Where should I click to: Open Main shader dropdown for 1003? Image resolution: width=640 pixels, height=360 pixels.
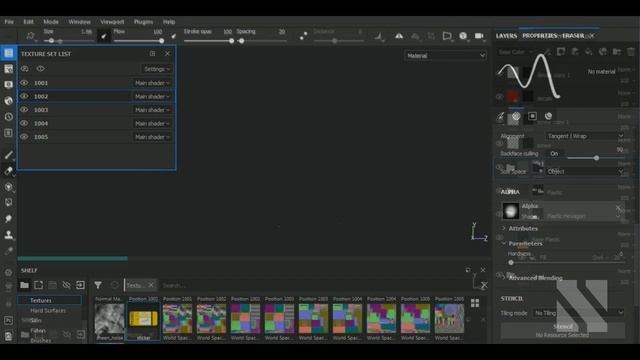152,110
